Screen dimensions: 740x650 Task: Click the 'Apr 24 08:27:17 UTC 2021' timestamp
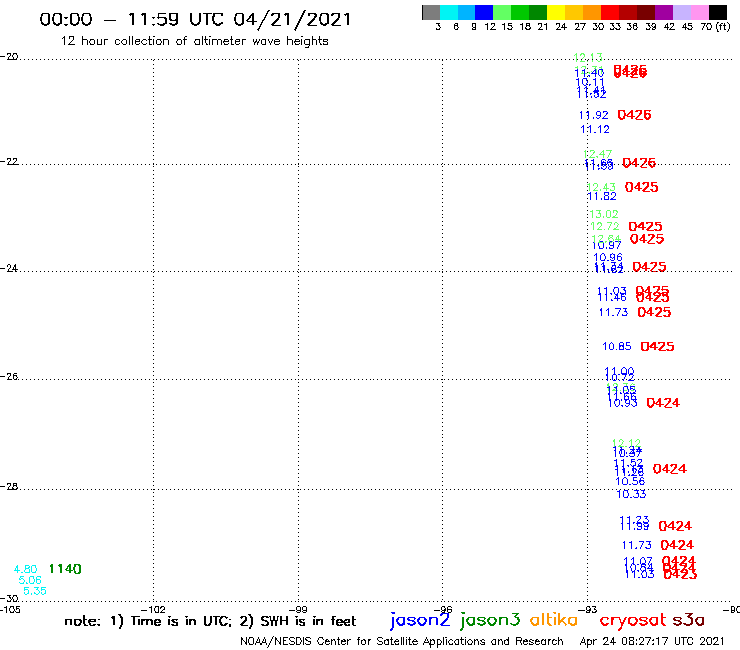tap(652, 641)
